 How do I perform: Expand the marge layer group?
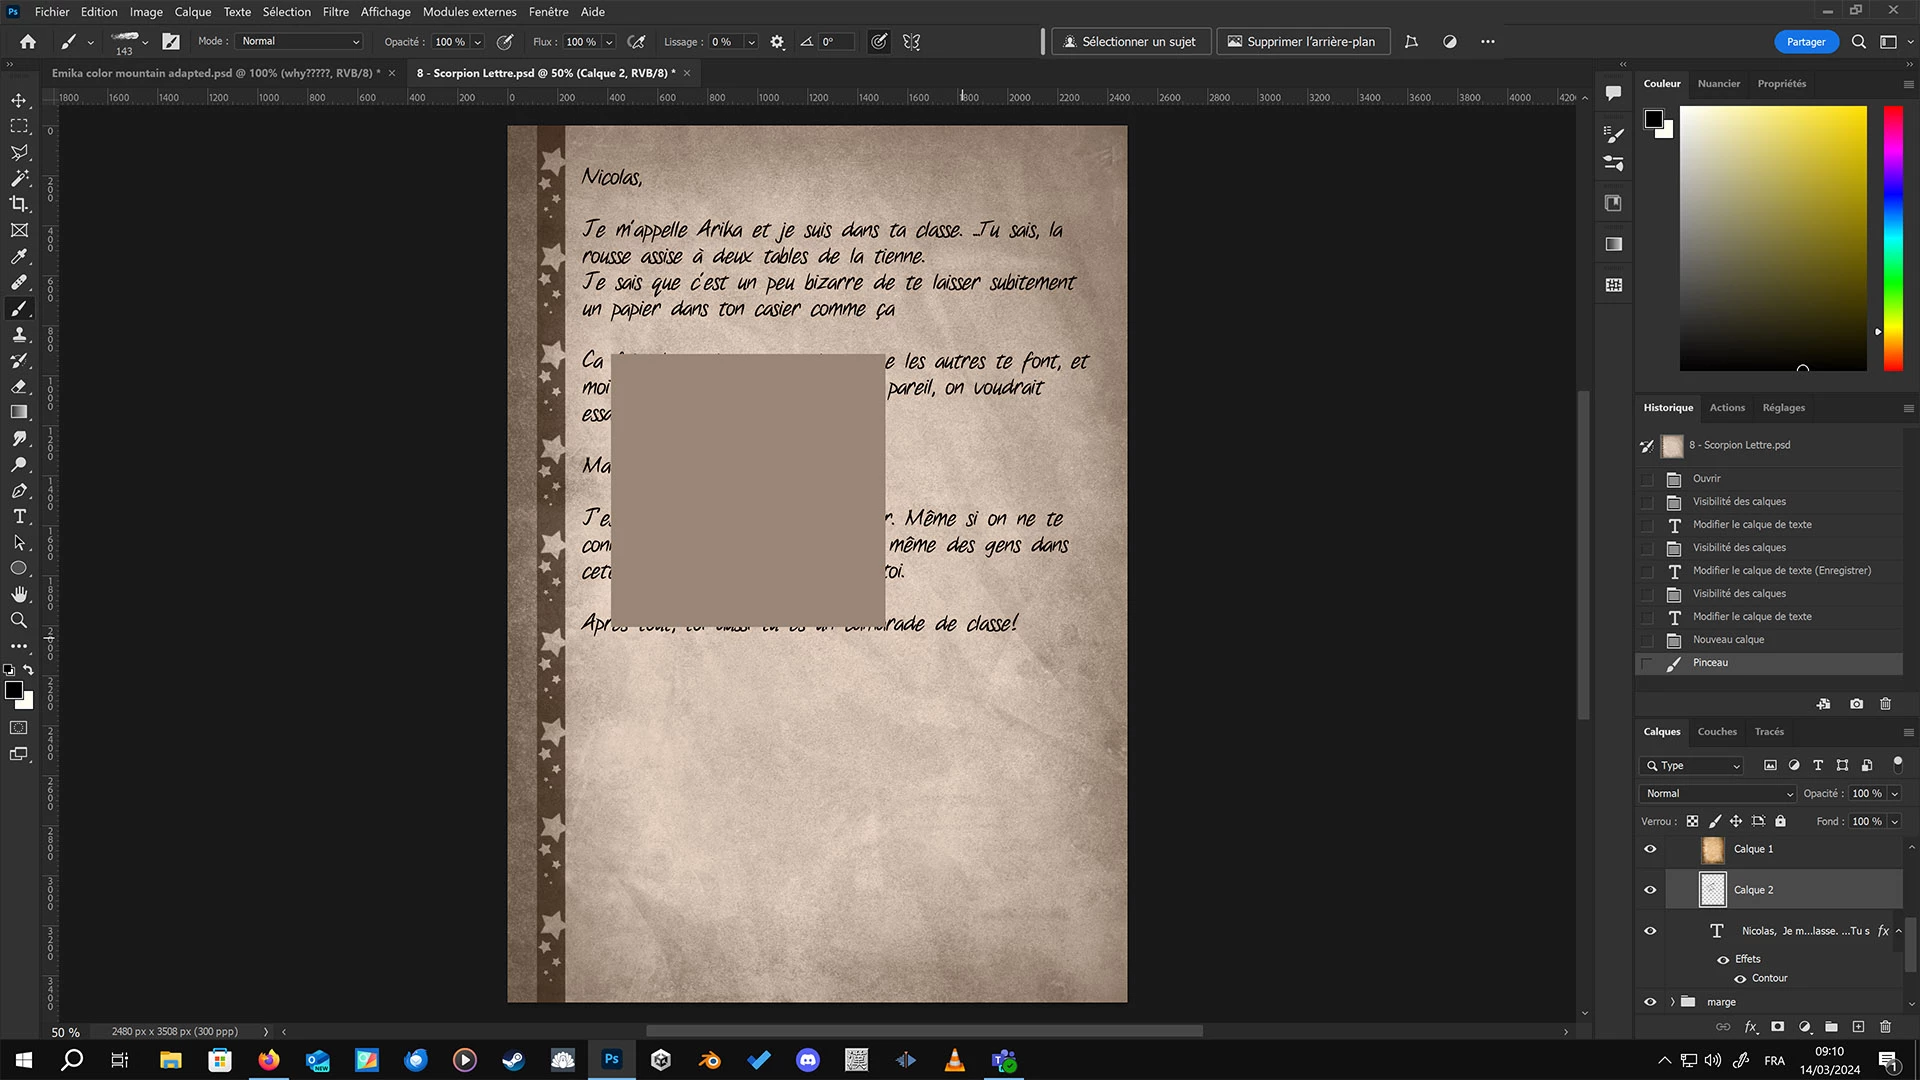click(x=1672, y=1001)
